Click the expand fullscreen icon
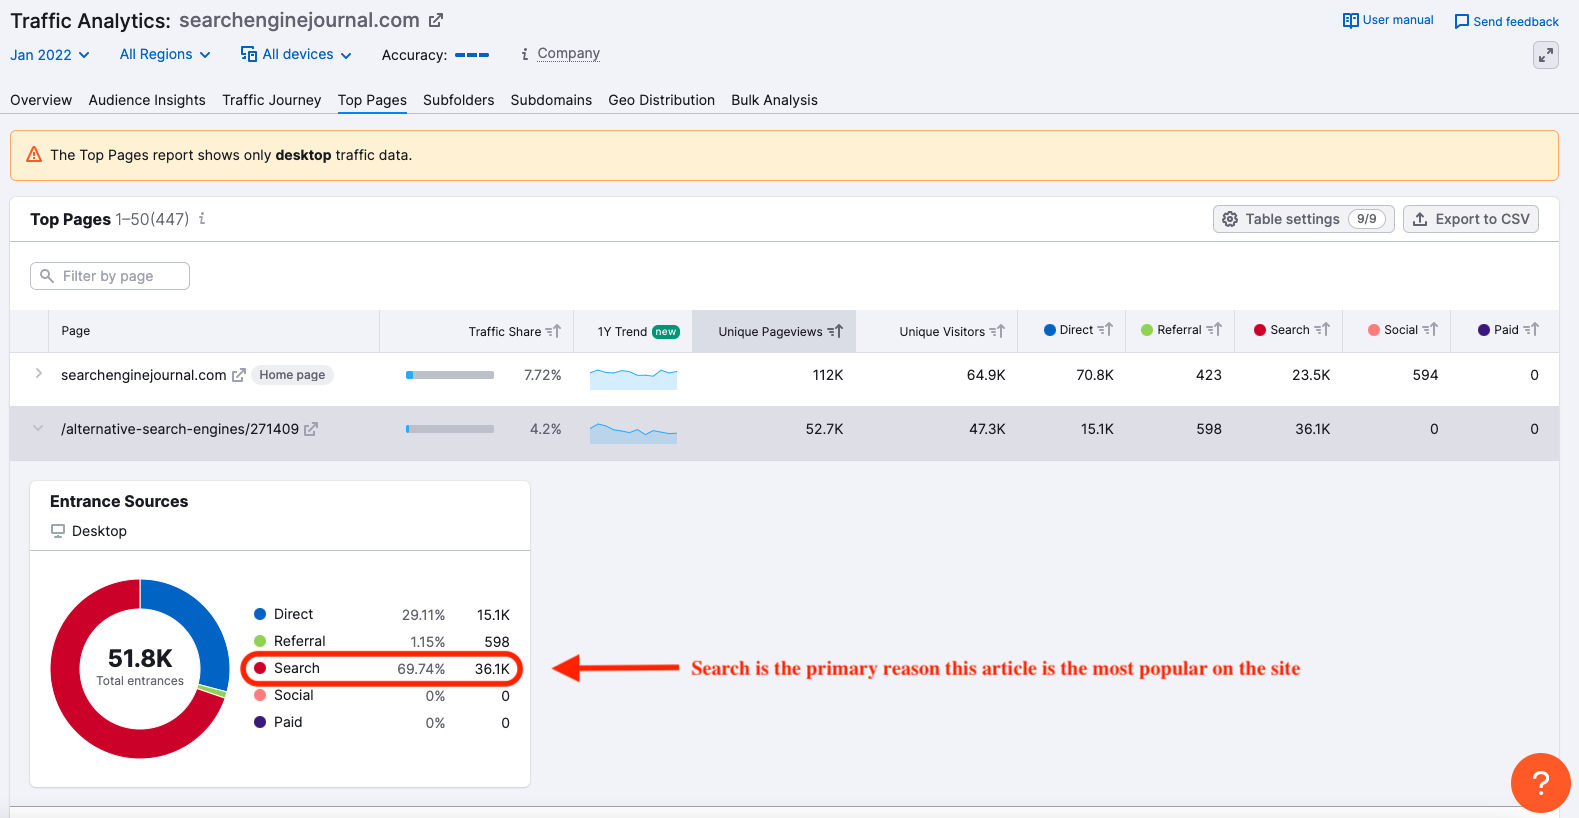The image size is (1579, 818). point(1545,55)
